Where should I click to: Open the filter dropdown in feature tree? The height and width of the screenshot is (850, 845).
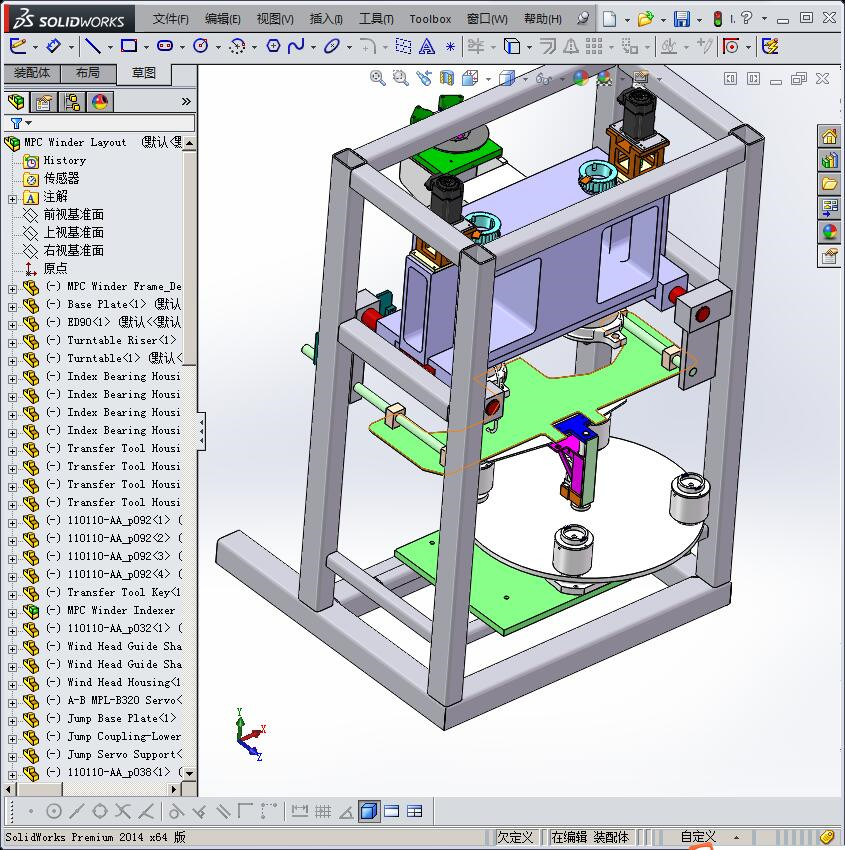(29, 123)
